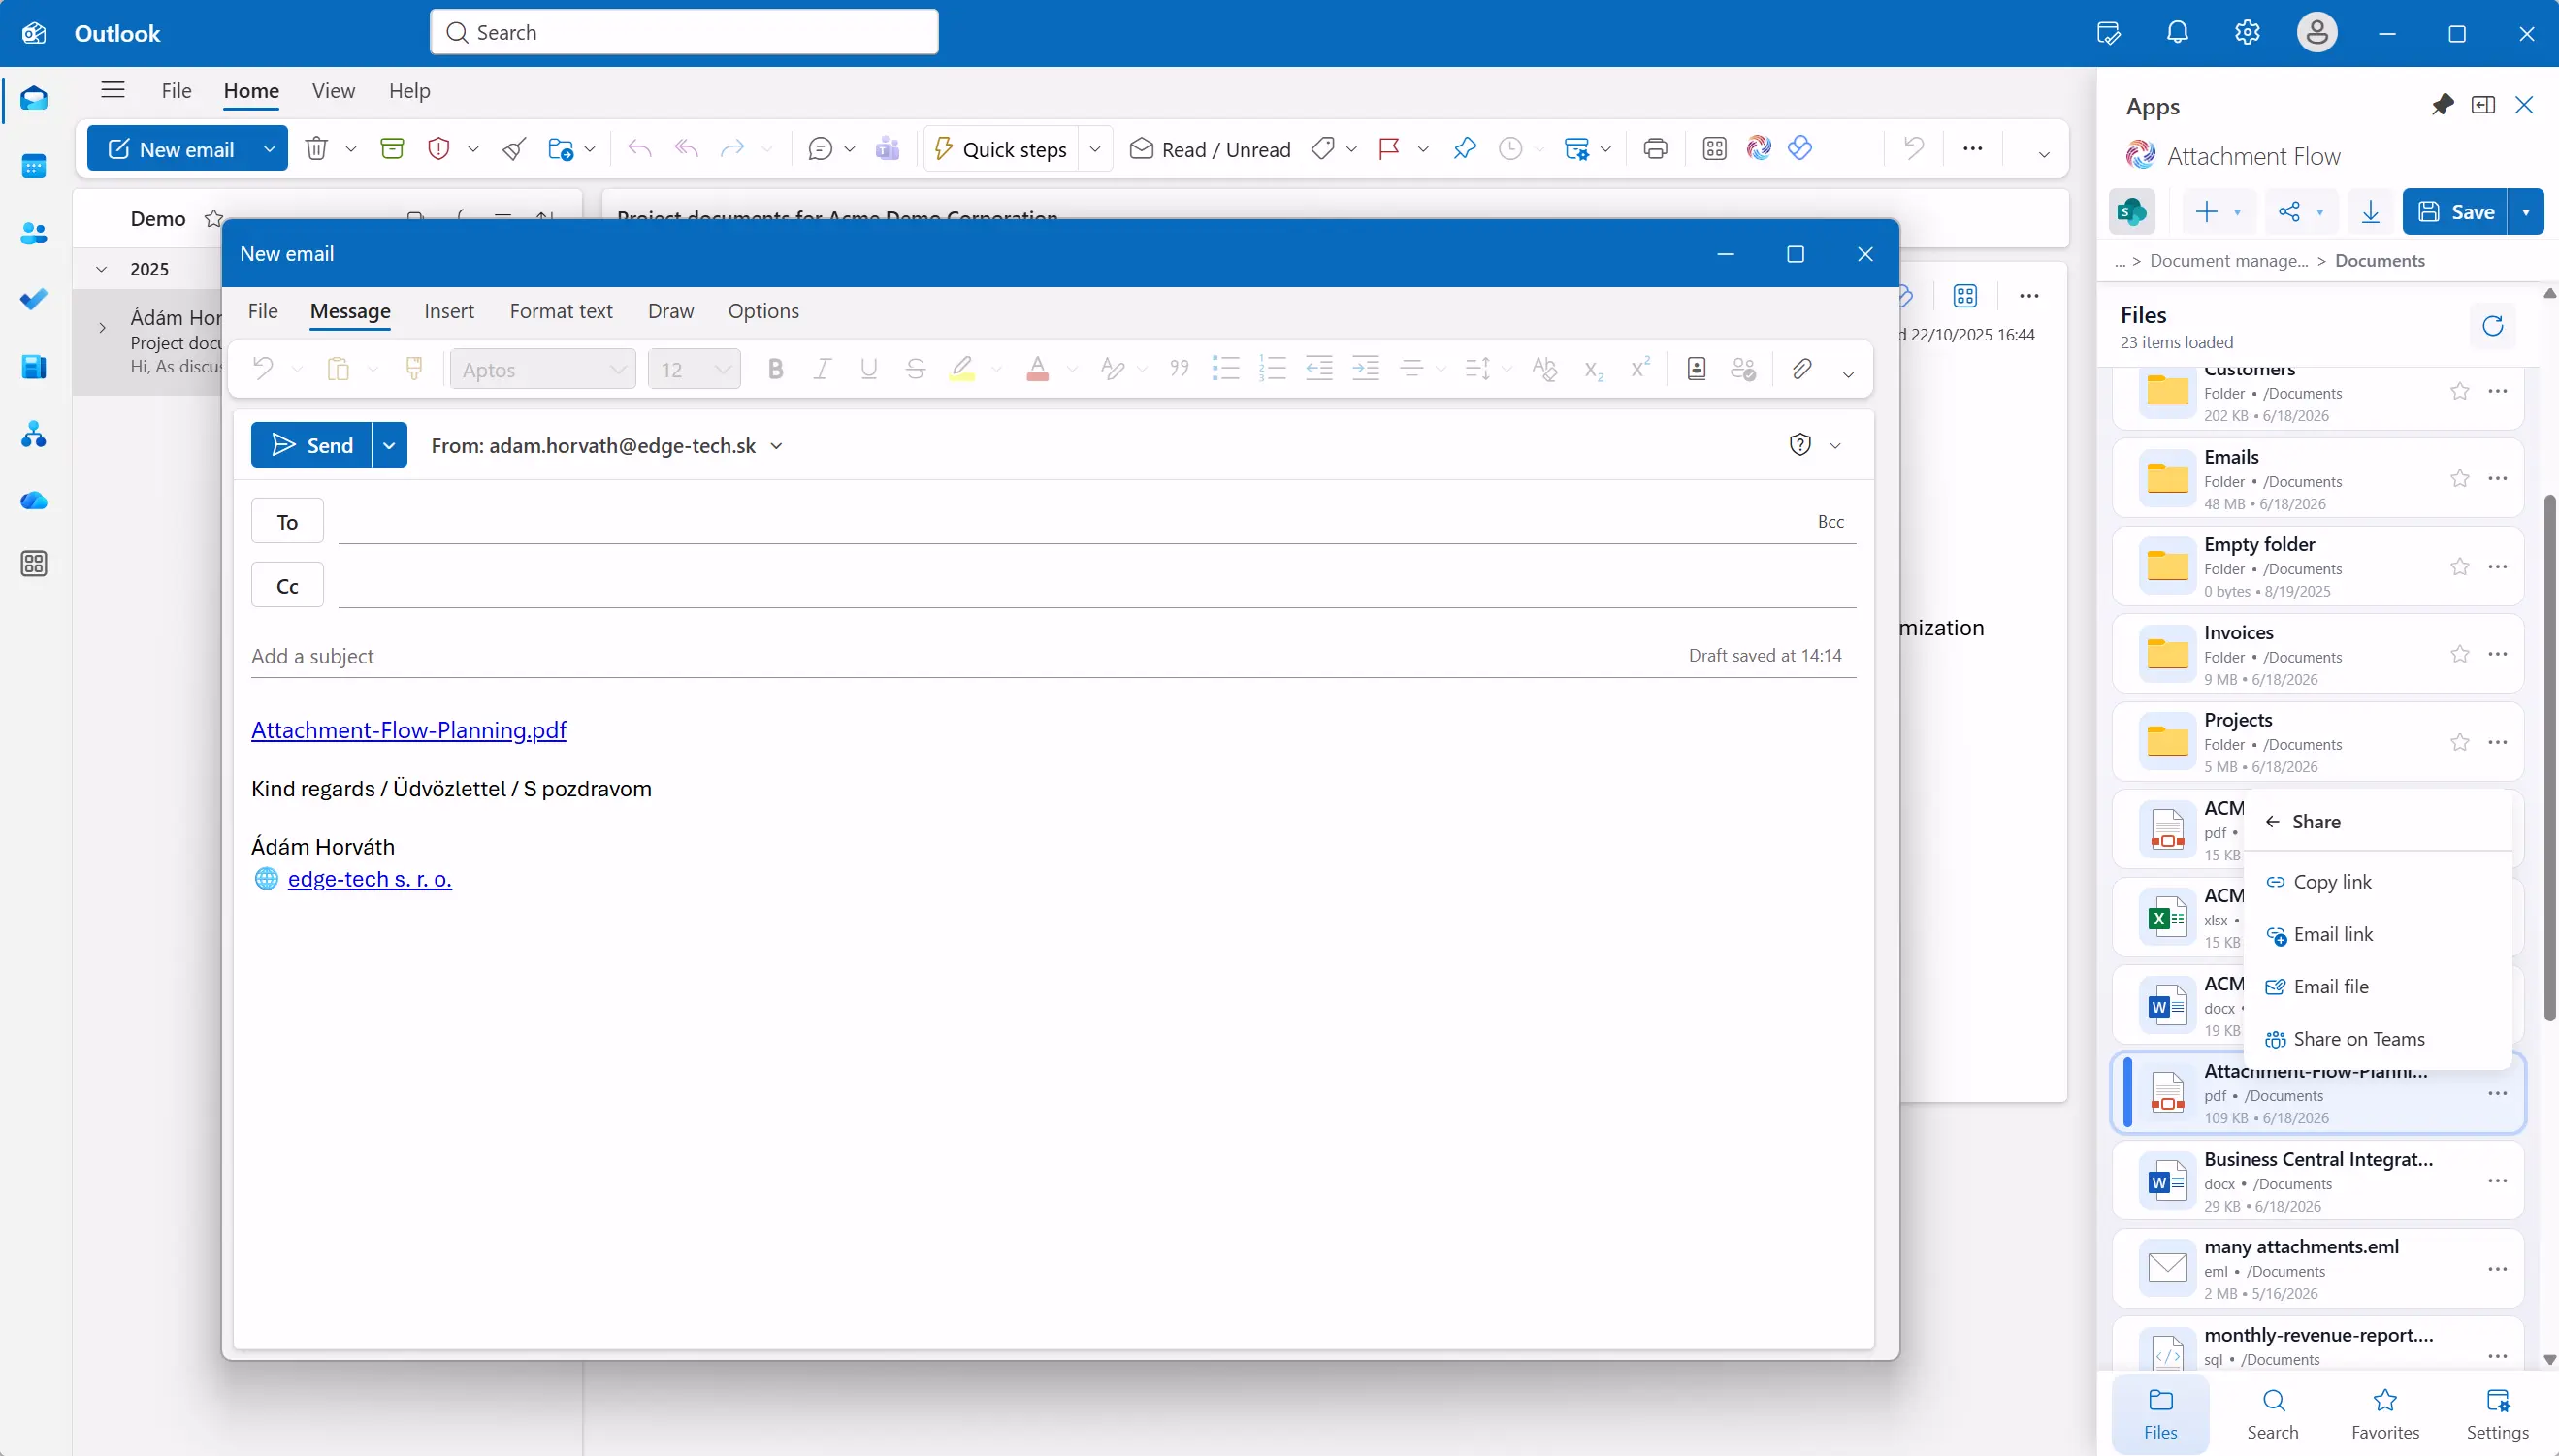Open the Format text tab
This screenshot has width=2559, height=1456.
[x=561, y=311]
